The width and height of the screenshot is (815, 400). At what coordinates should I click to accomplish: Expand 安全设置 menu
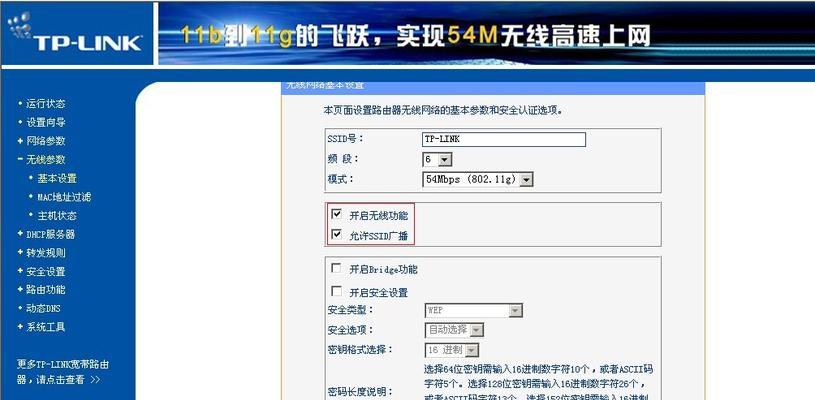pyautogui.click(x=46, y=272)
